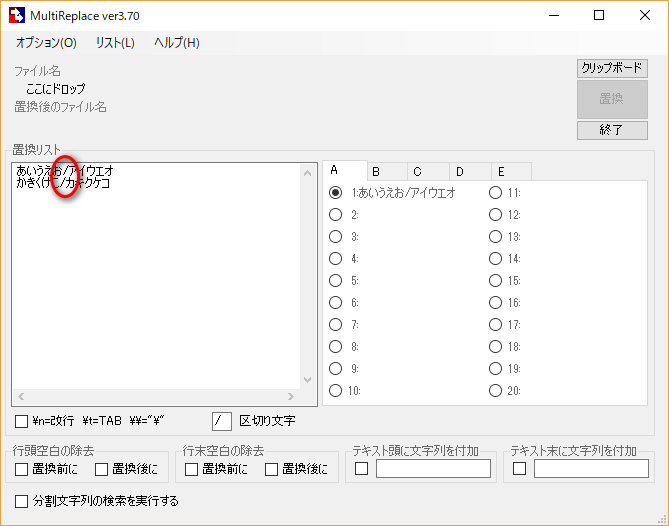This screenshot has height=526, width=669.
Task: Check 置換前に under 行頭空白の除去
Action: pyautogui.click(x=22, y=469)
